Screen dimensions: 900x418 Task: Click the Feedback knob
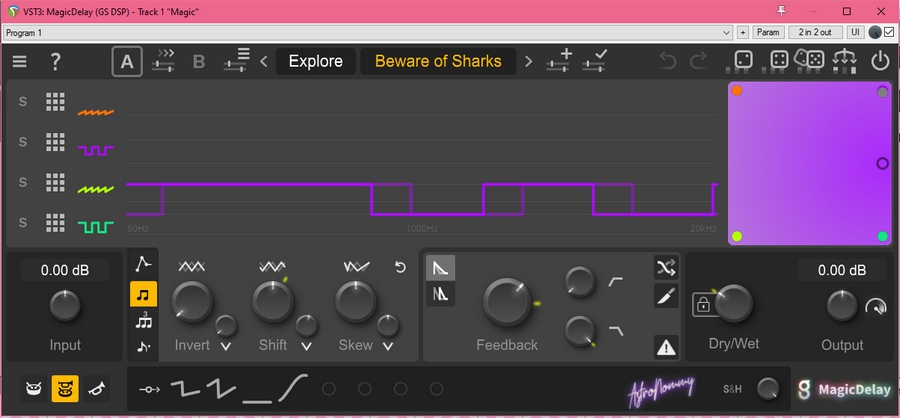[507, 302]
